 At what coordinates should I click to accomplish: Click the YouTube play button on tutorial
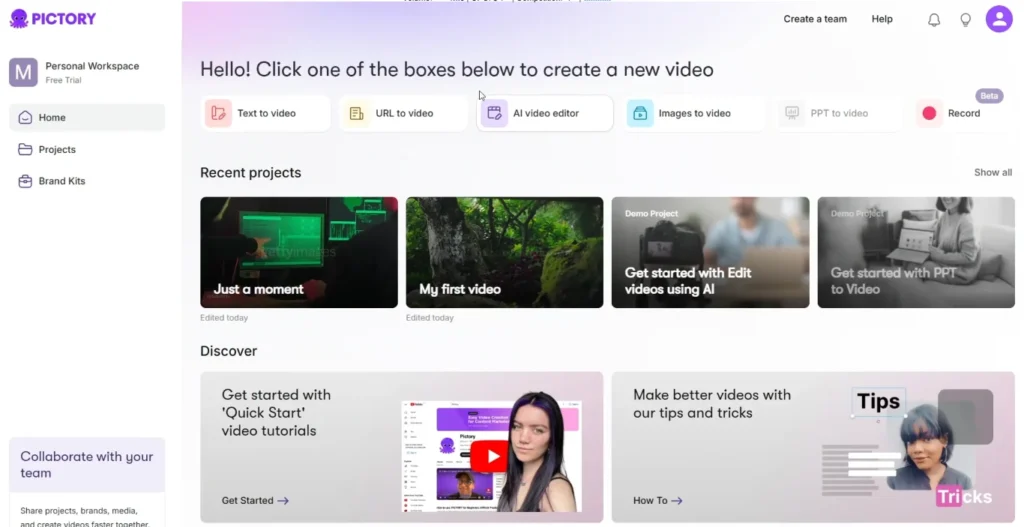coord(489,456)
